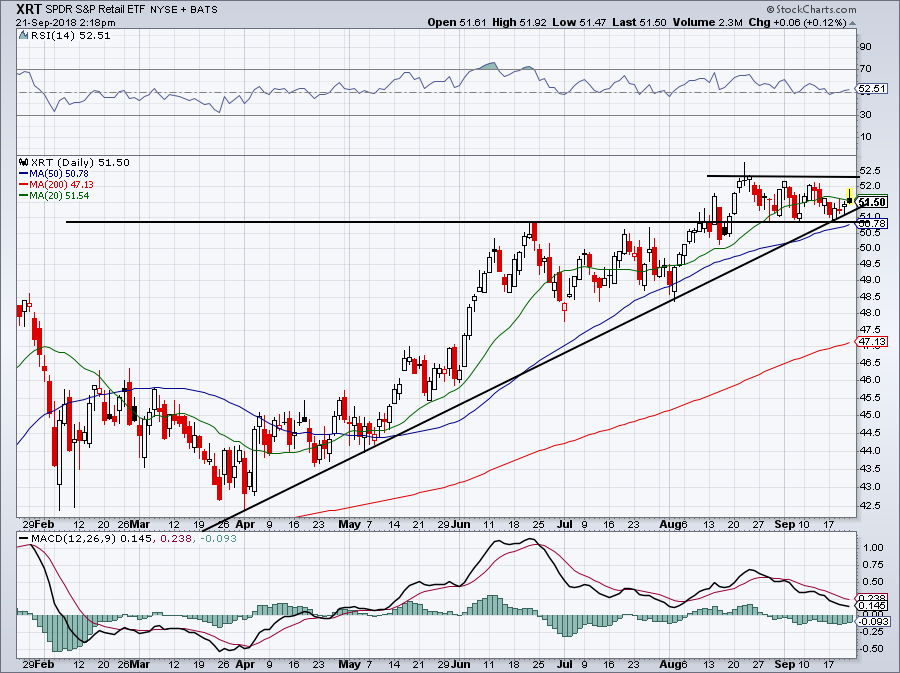Click the 52.51 value tag on RSI axis
The width and height of the screenshot is (900, 673).
click(x=872, y=89)
